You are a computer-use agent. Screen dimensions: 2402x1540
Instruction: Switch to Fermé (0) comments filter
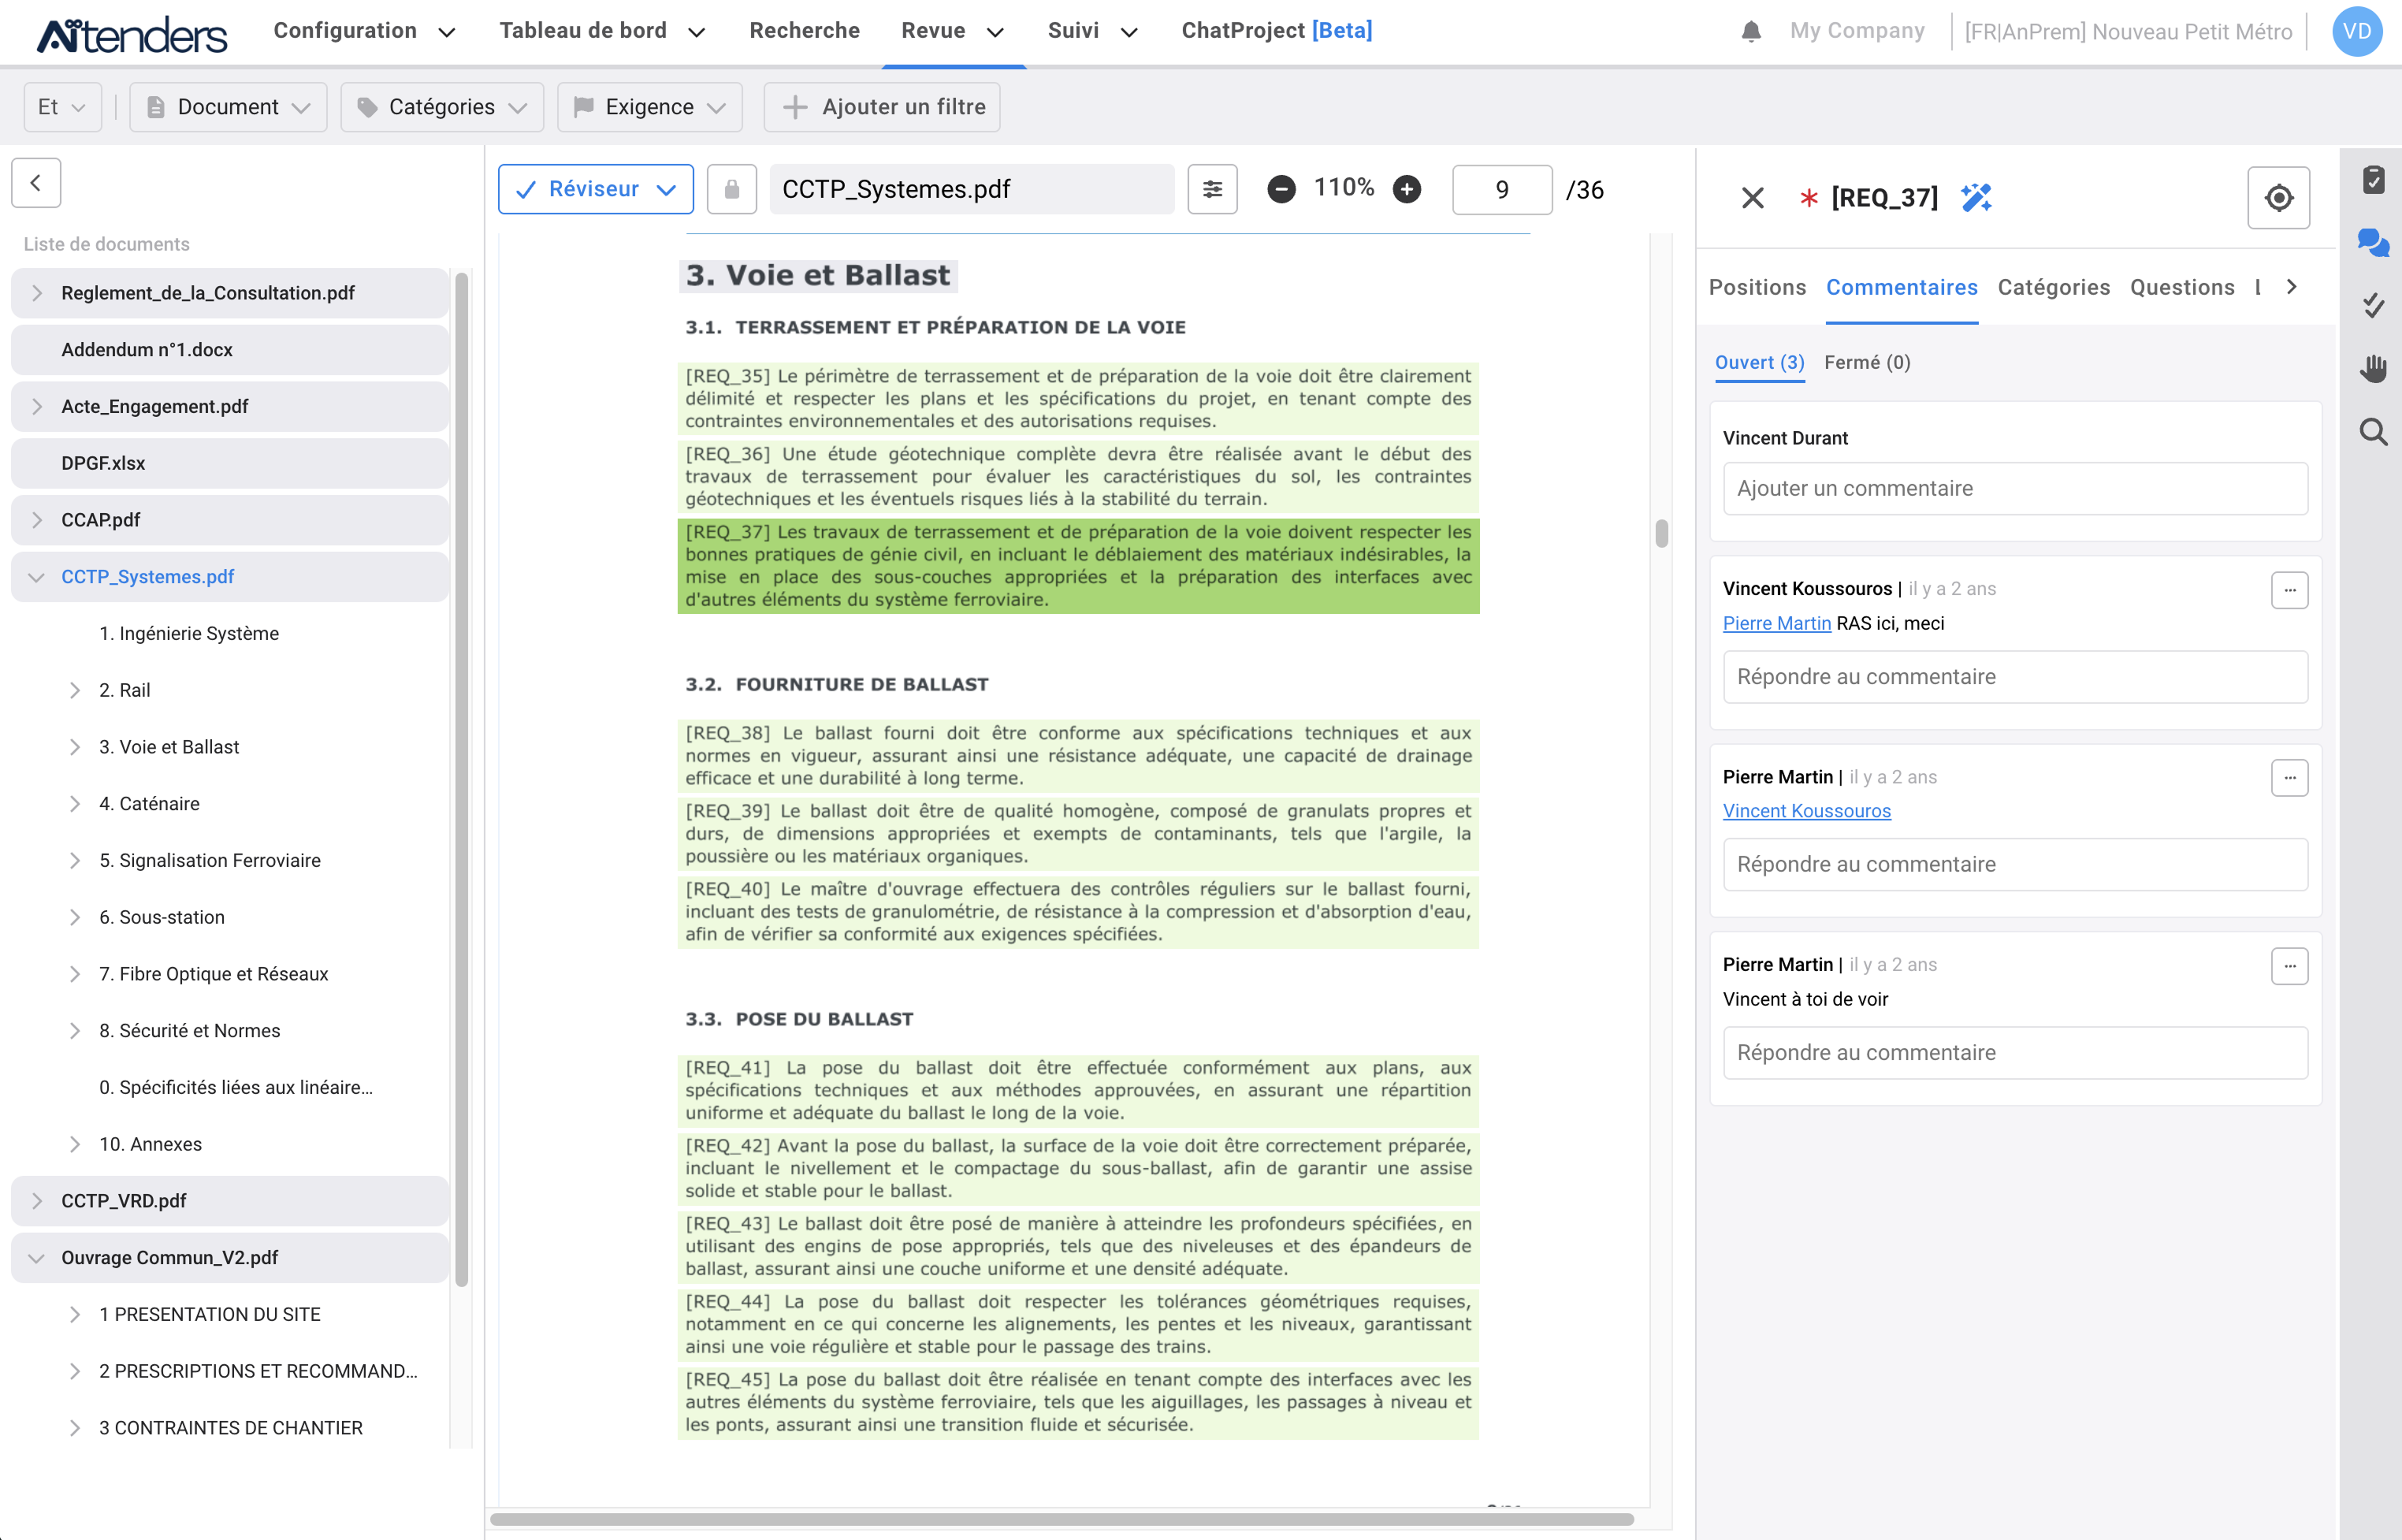[1866, 362]
